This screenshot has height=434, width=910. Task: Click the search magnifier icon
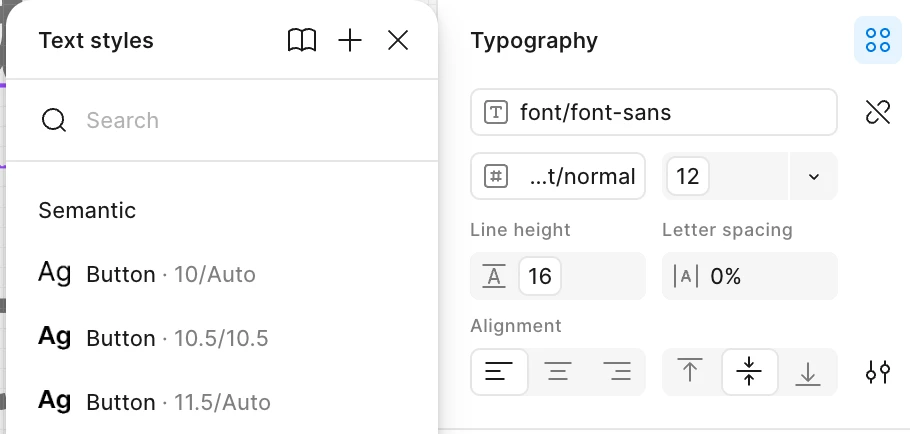(54, 121)
